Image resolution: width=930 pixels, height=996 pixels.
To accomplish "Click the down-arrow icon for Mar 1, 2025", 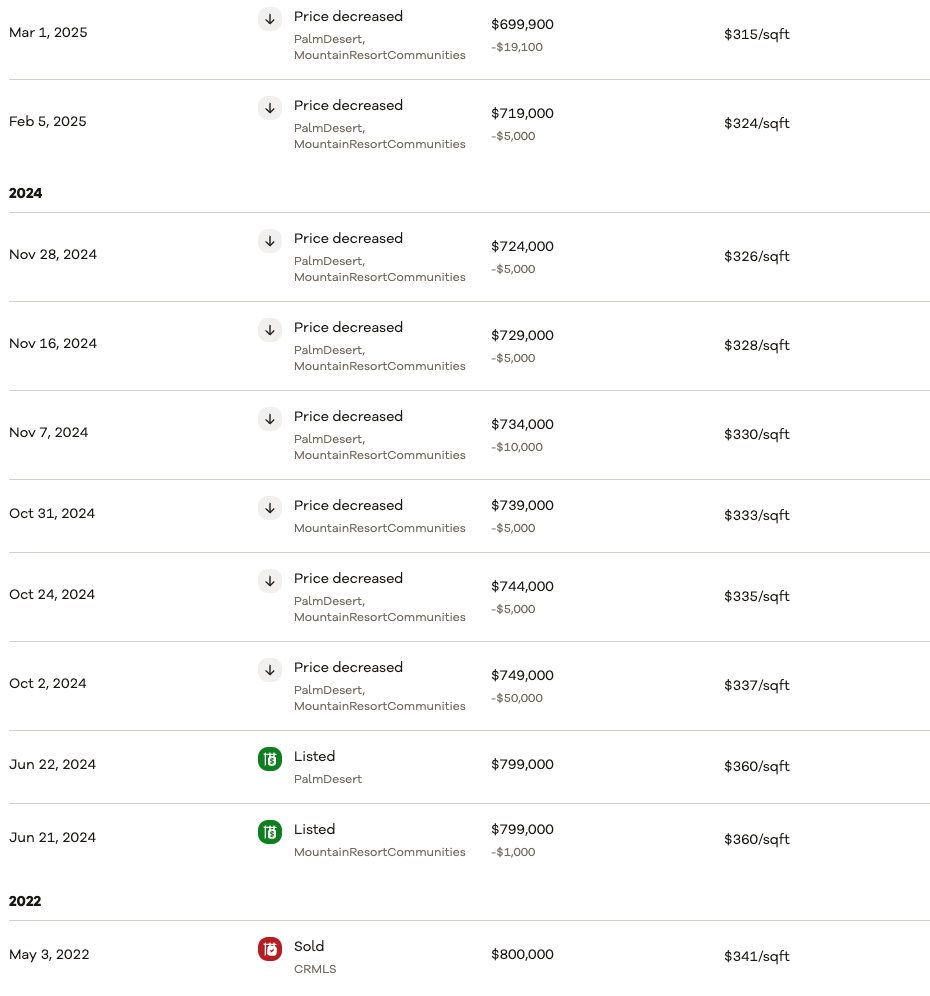I will (x=270, y=19).
